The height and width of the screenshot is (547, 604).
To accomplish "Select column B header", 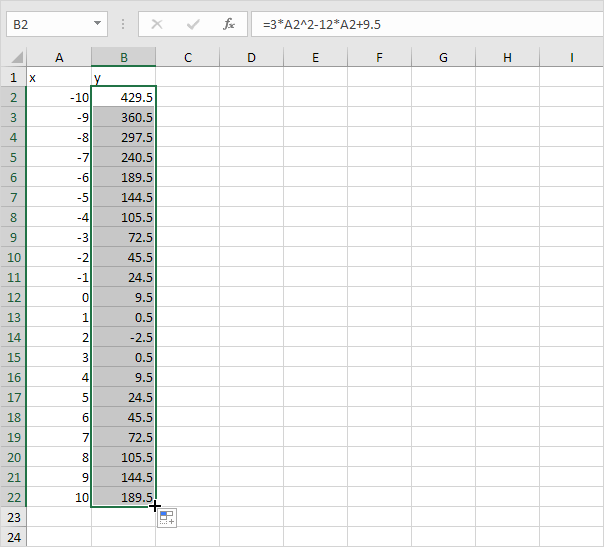I will [x=123, y=58].
